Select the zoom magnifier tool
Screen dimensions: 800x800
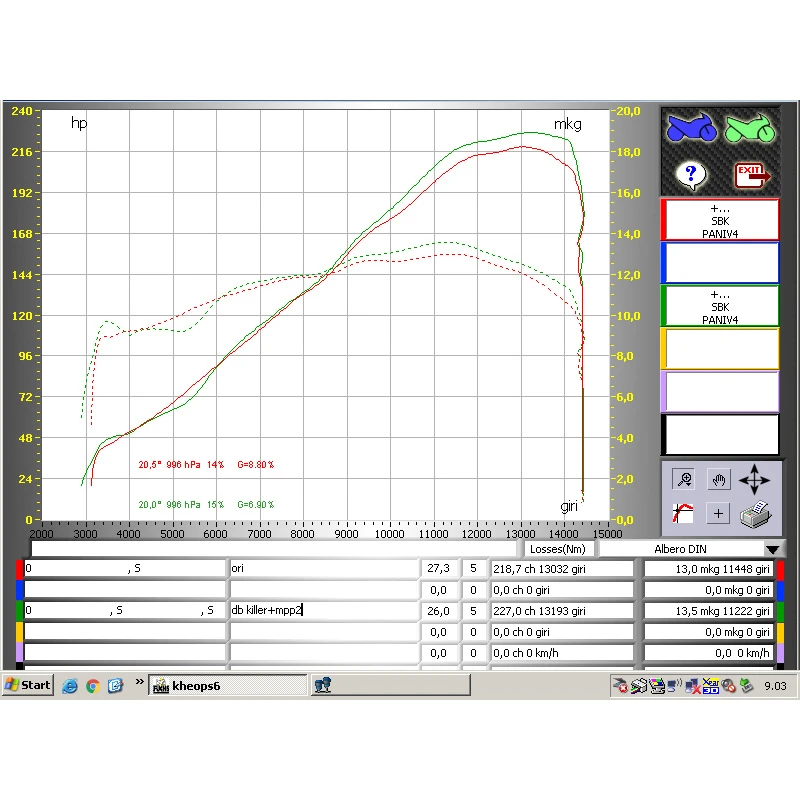685,480
